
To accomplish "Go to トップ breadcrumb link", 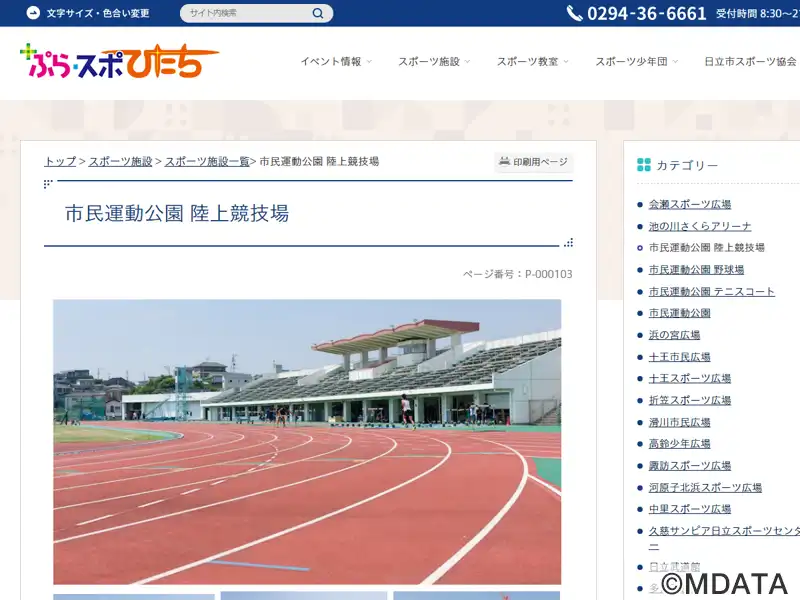I will (60, 162).
